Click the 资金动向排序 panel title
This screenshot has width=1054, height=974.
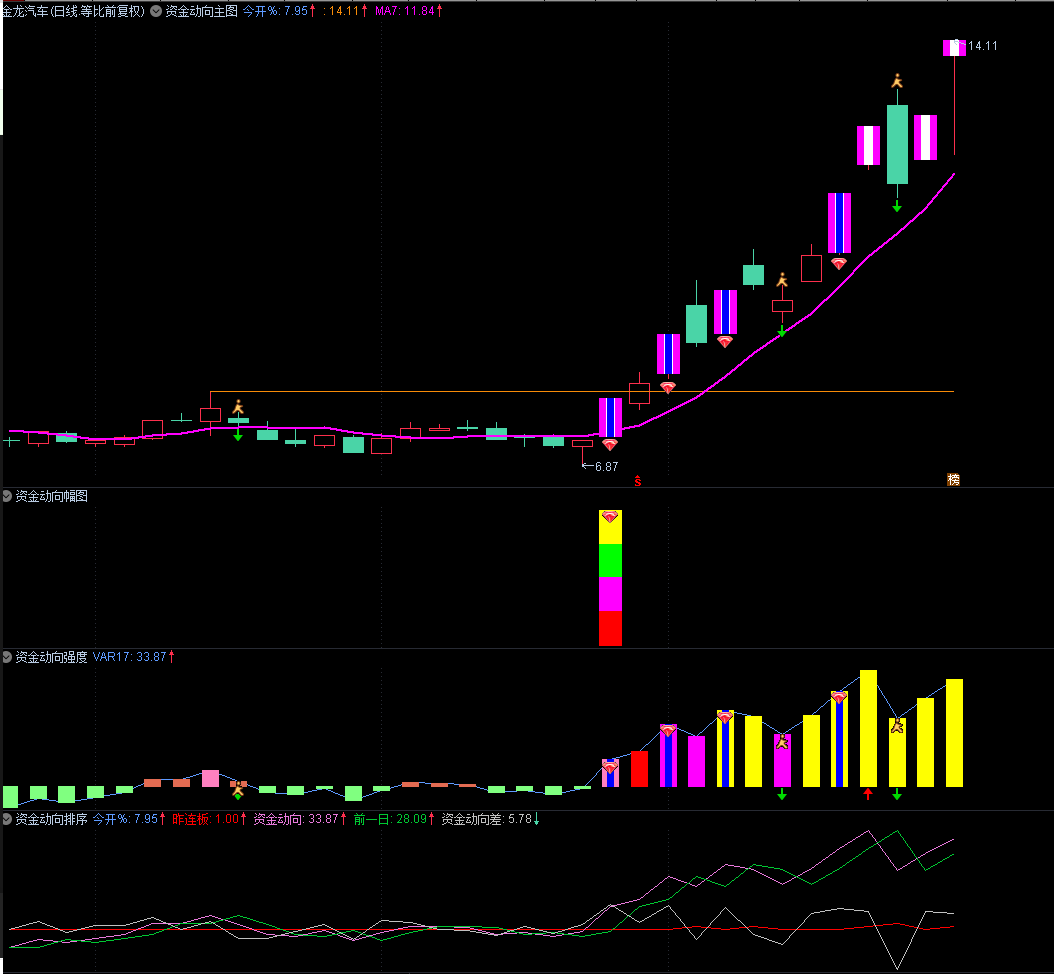click(x=51, y=820)
